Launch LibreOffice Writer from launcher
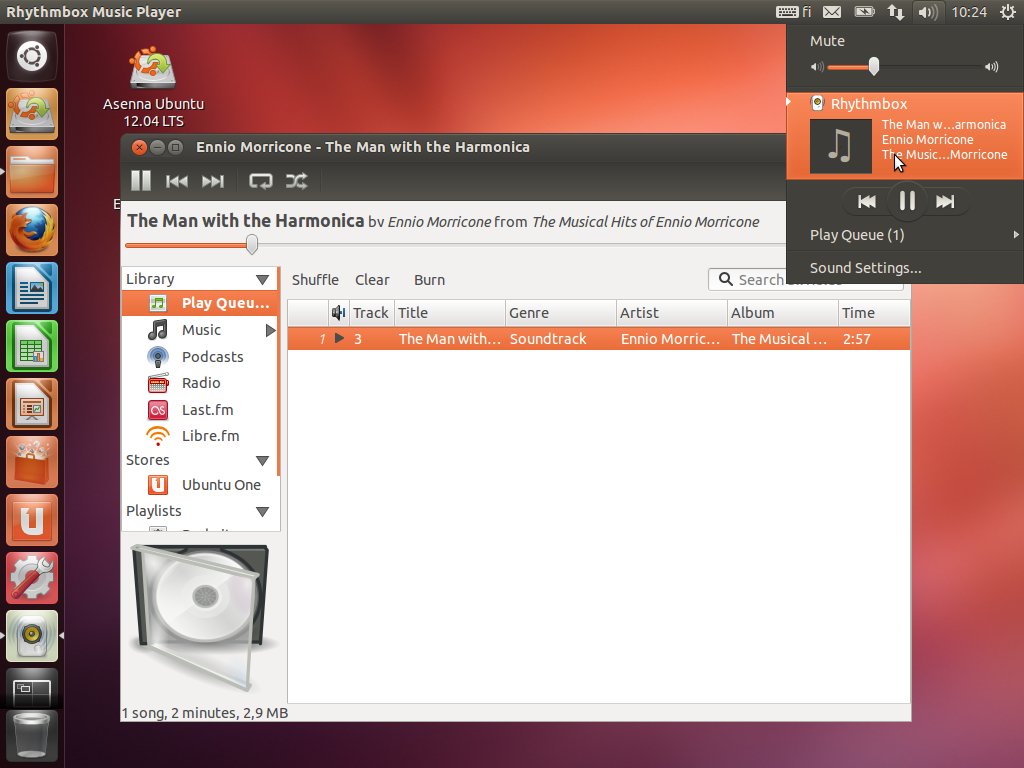Screen dimensions: 1024x768 pyautogui.click(x=32, y=288)
